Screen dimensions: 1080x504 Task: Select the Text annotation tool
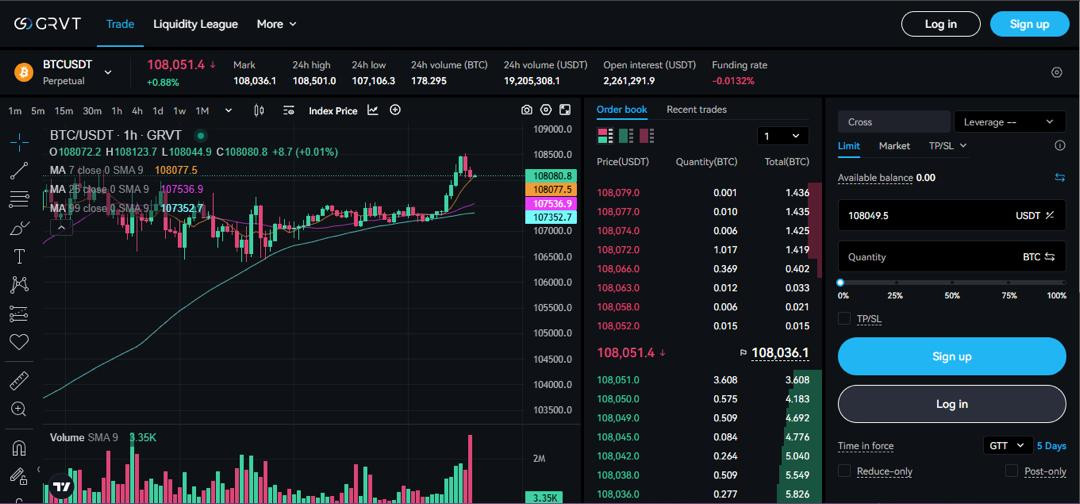click(18, 257)
